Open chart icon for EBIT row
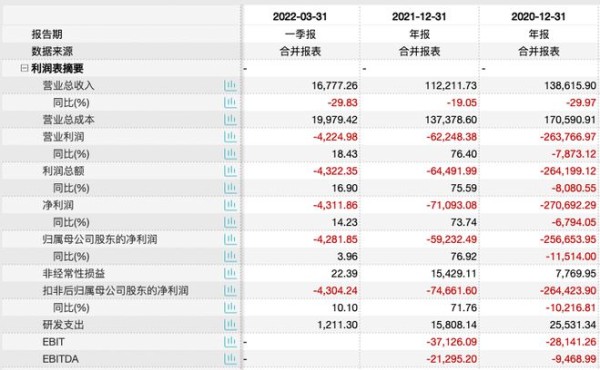This screenshot has height=370, width=600. point(230,342)
